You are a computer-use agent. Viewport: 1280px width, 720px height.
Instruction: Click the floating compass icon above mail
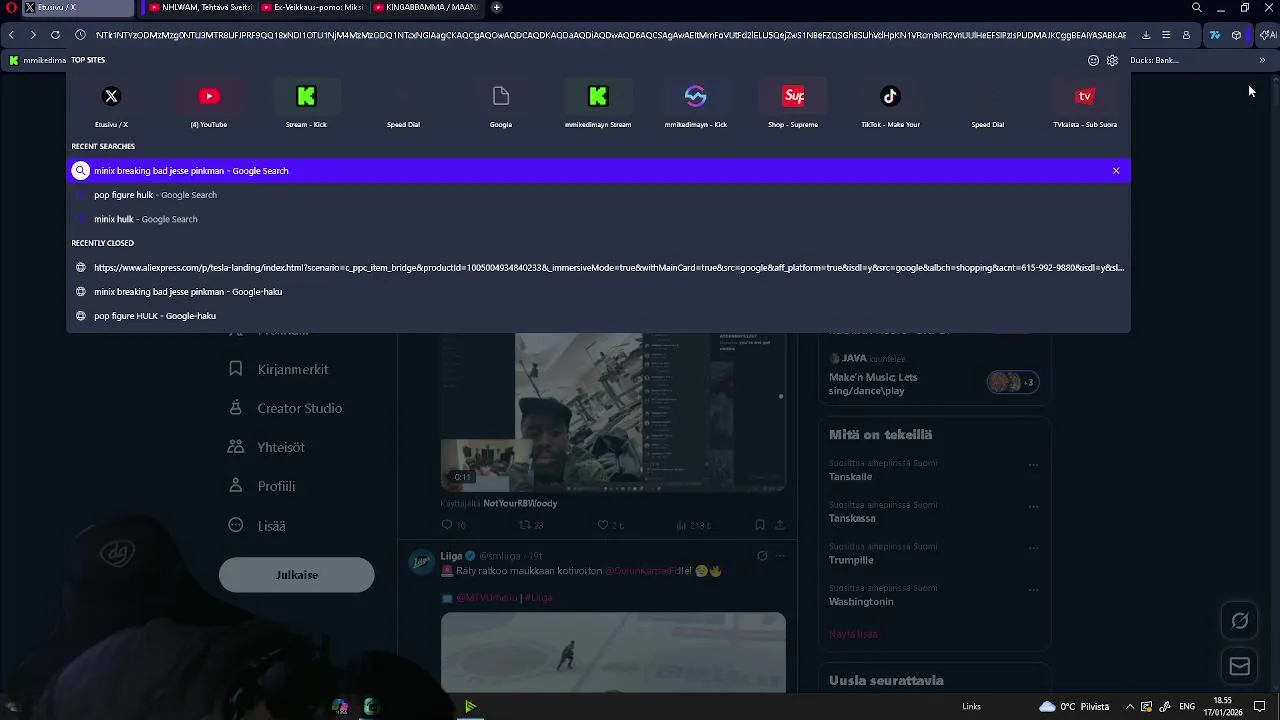pyautogui.click(x=1240, y=621)
